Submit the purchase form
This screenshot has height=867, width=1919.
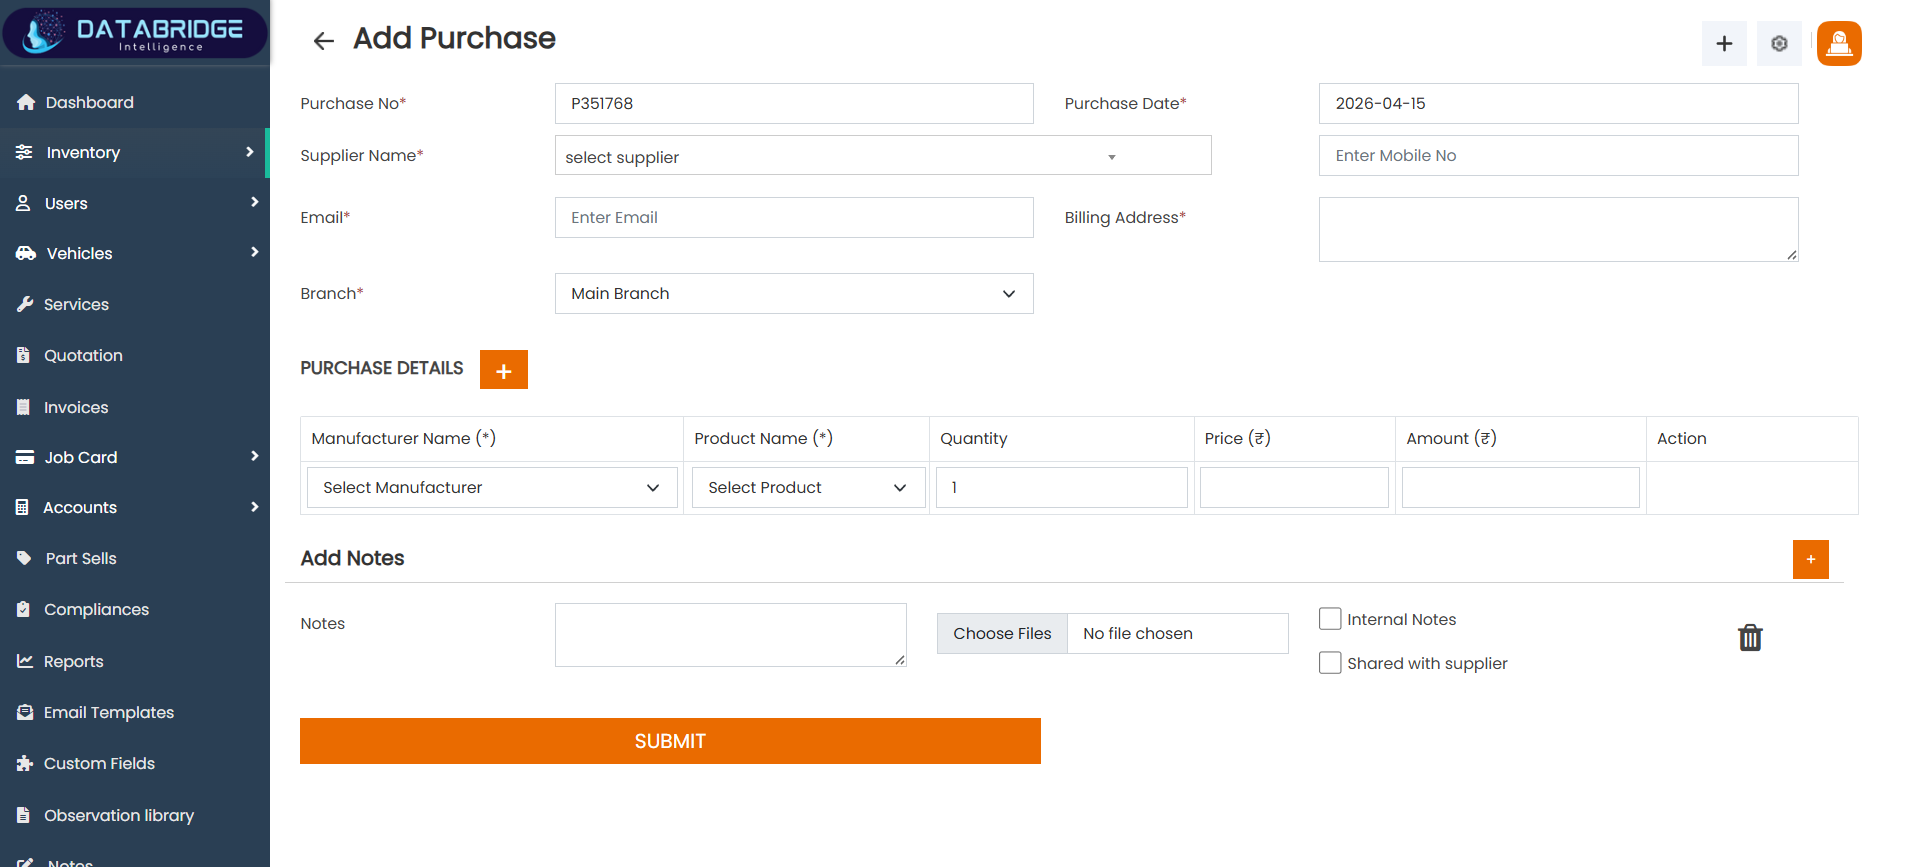[x=670, y=741]
